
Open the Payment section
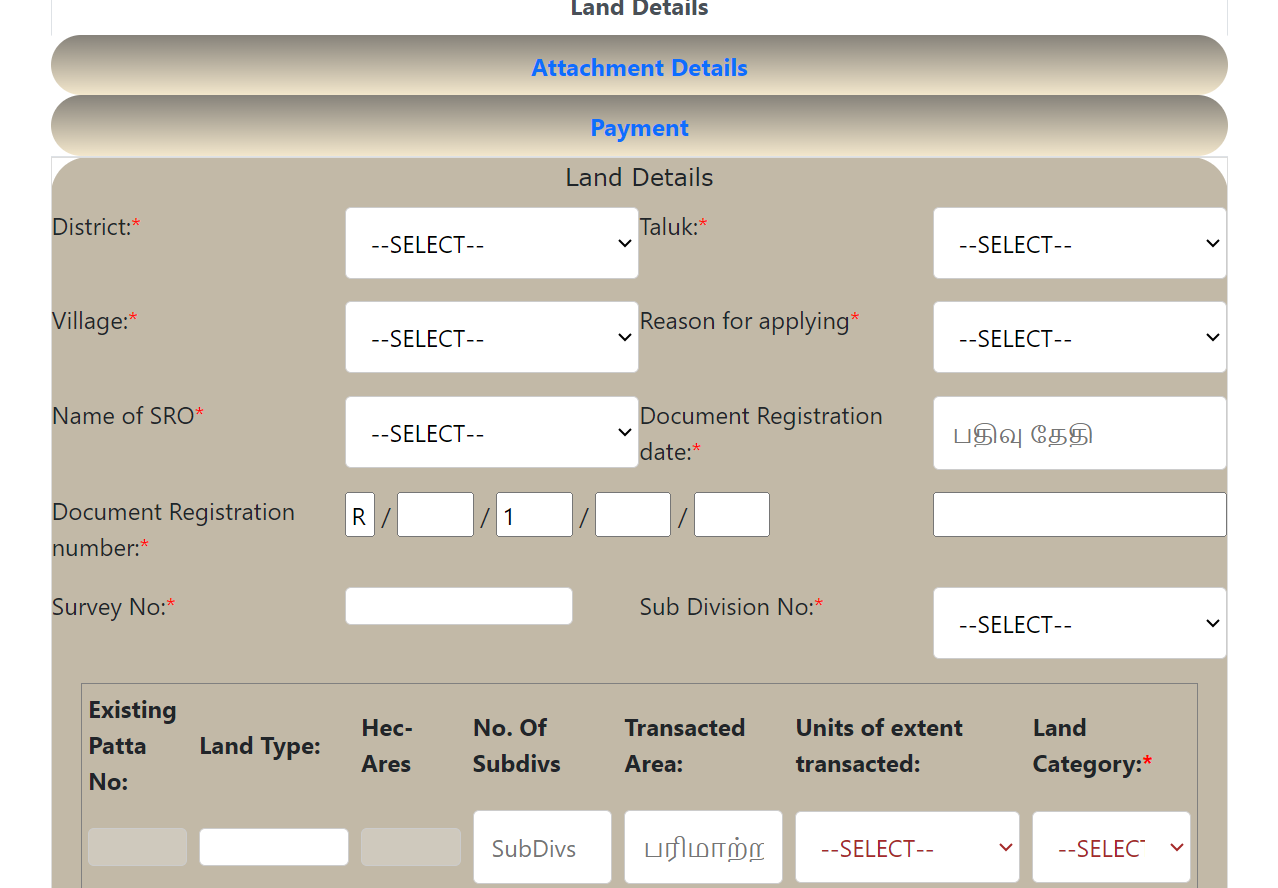tap(639, 127)
